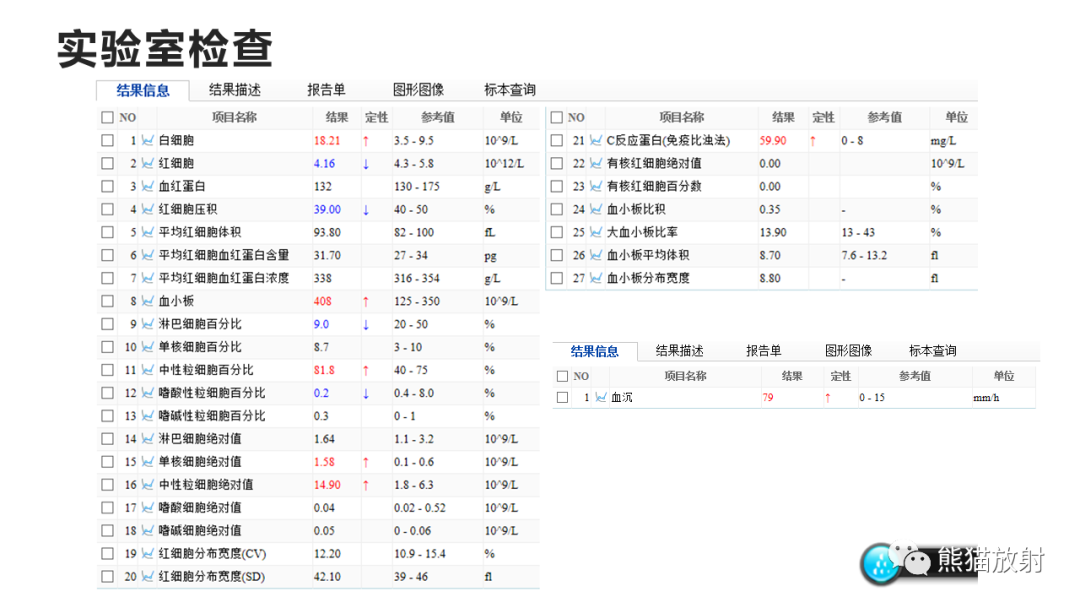Viewport: 1080px width, 608px height.
Task: Open 报告单 tab above 血沉 table
Action: click(763, 351)
